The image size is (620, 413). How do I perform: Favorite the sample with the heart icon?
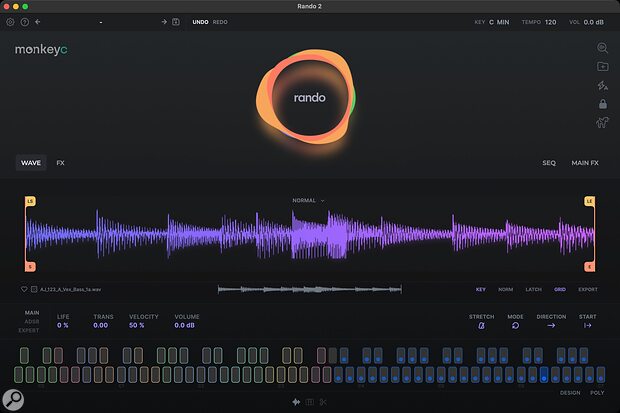point(24,289)
